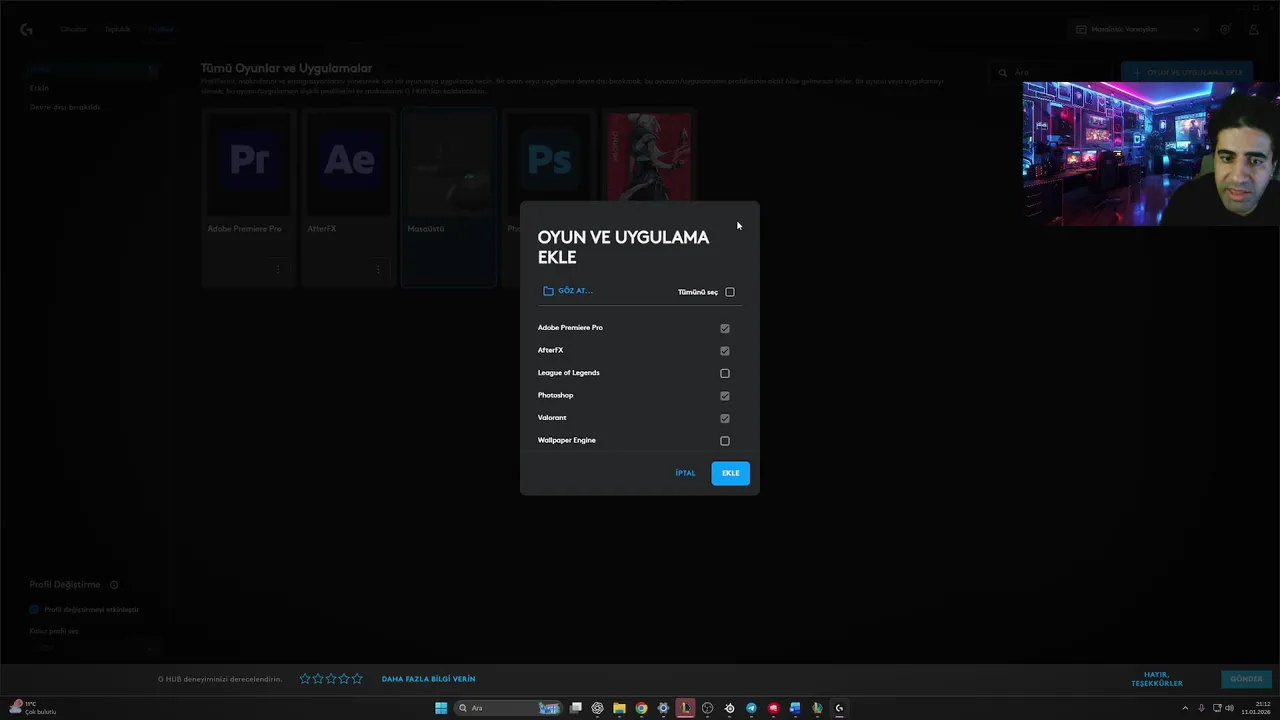
Task: Select the Devre dışı bırakıldı filter
Action: tap(65, 107)
